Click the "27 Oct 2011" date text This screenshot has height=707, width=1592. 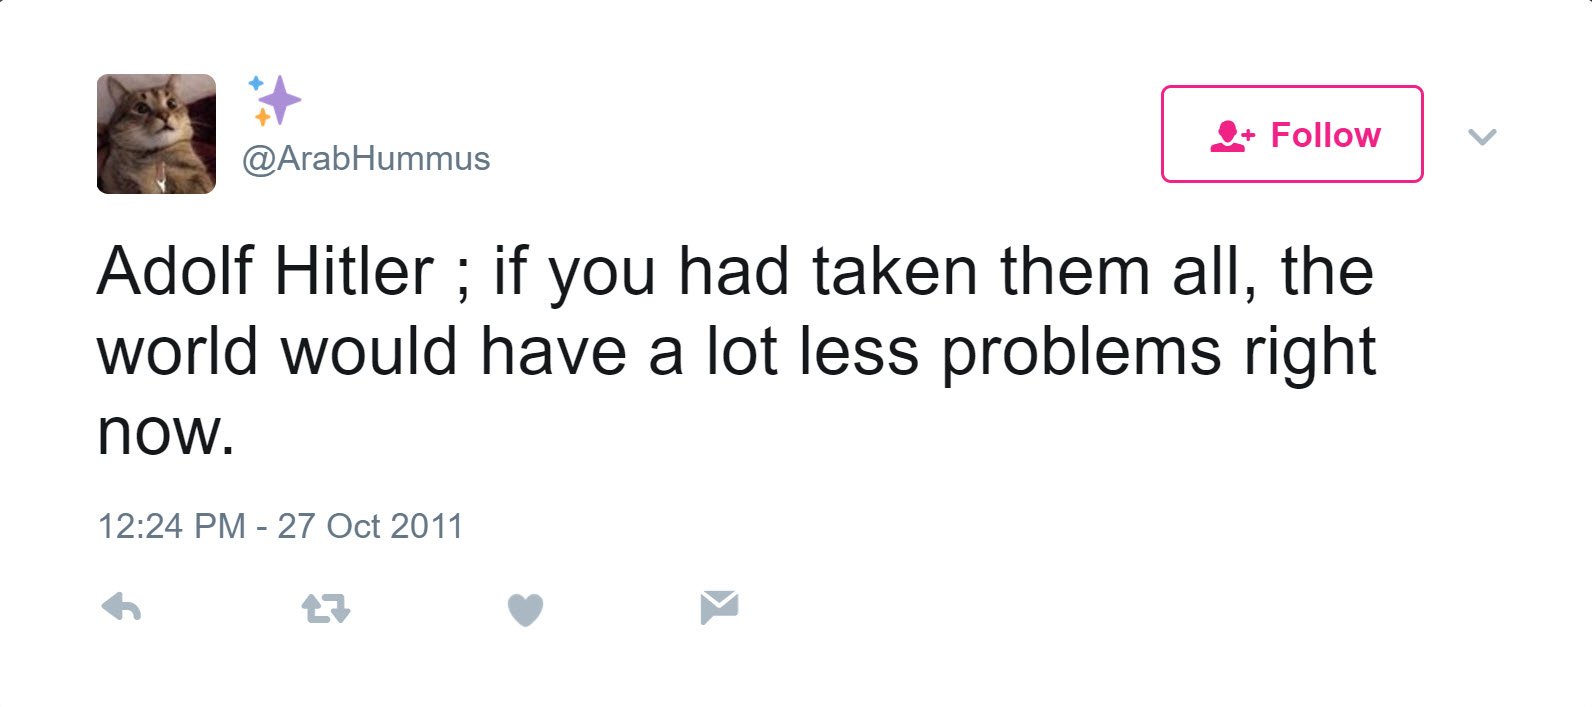370,526
